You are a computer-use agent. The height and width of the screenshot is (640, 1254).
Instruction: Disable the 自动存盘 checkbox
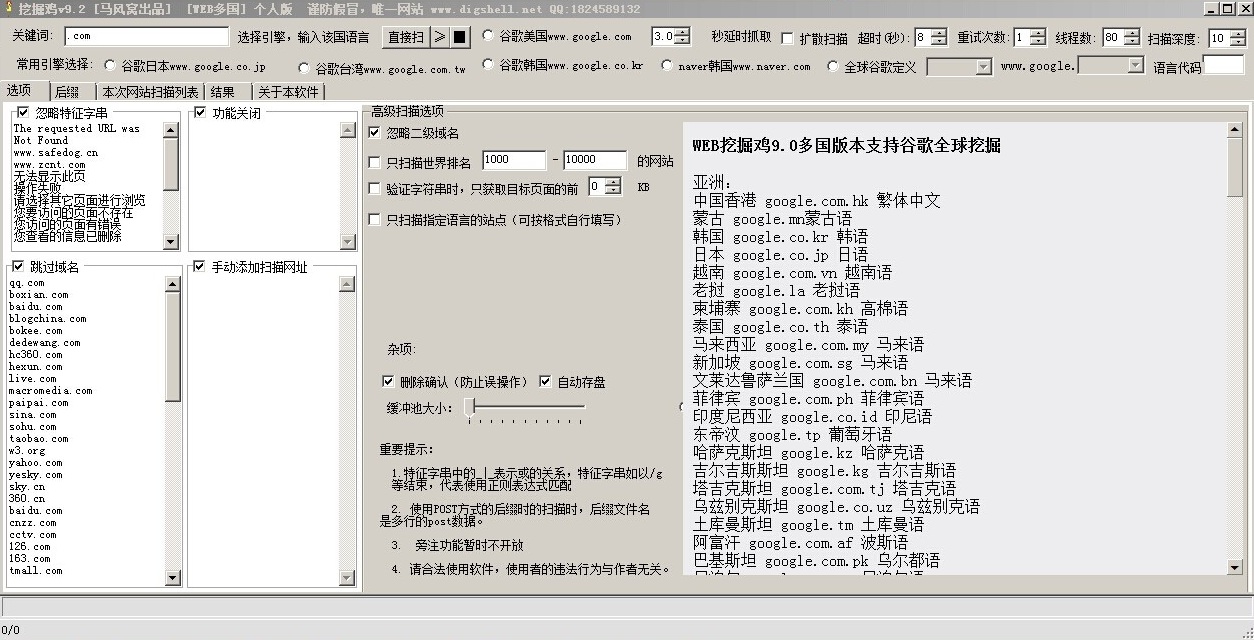tap(545, 381)
